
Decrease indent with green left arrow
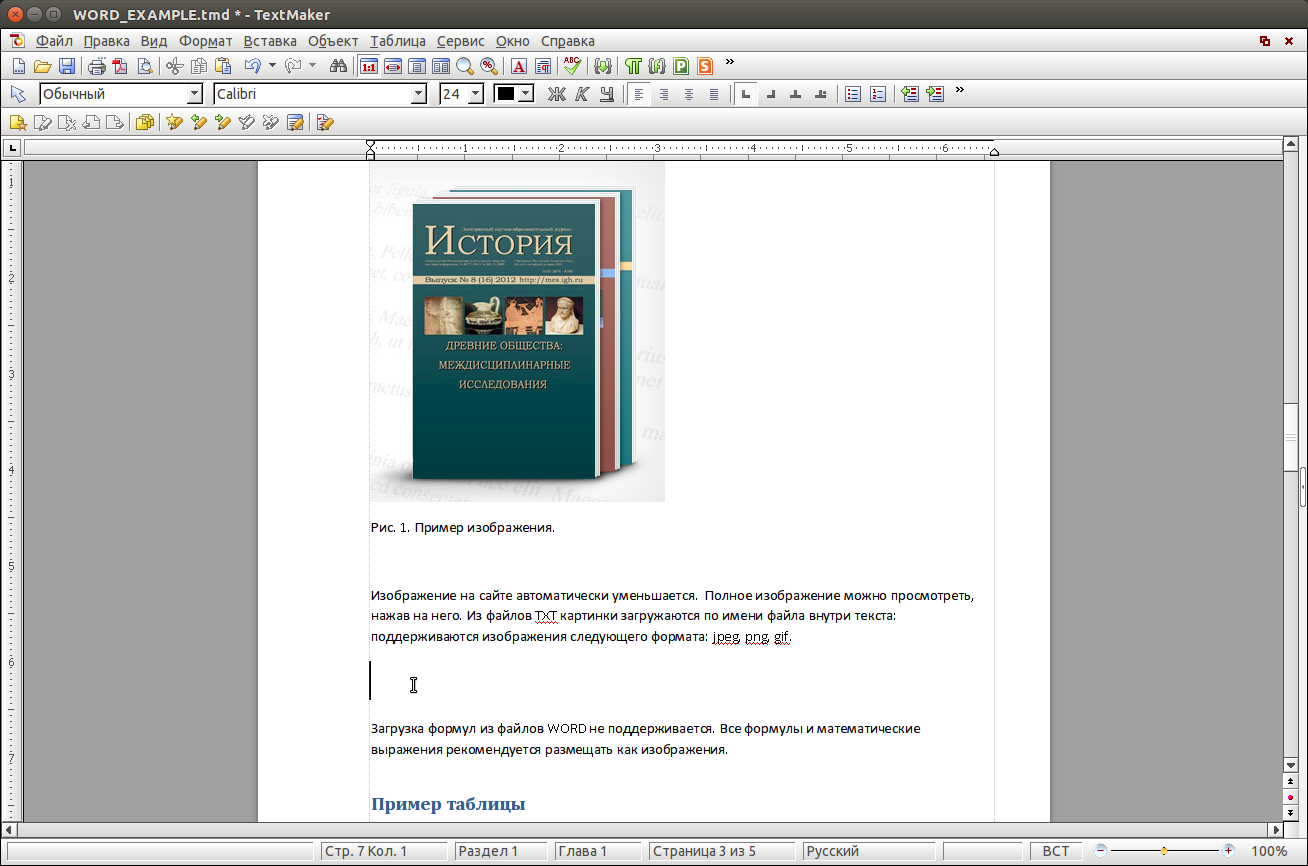(910, 94)
